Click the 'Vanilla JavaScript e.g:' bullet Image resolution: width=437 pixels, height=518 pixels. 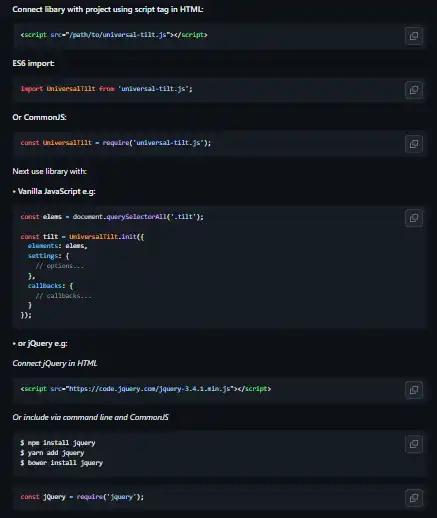(x=54, y=191)
